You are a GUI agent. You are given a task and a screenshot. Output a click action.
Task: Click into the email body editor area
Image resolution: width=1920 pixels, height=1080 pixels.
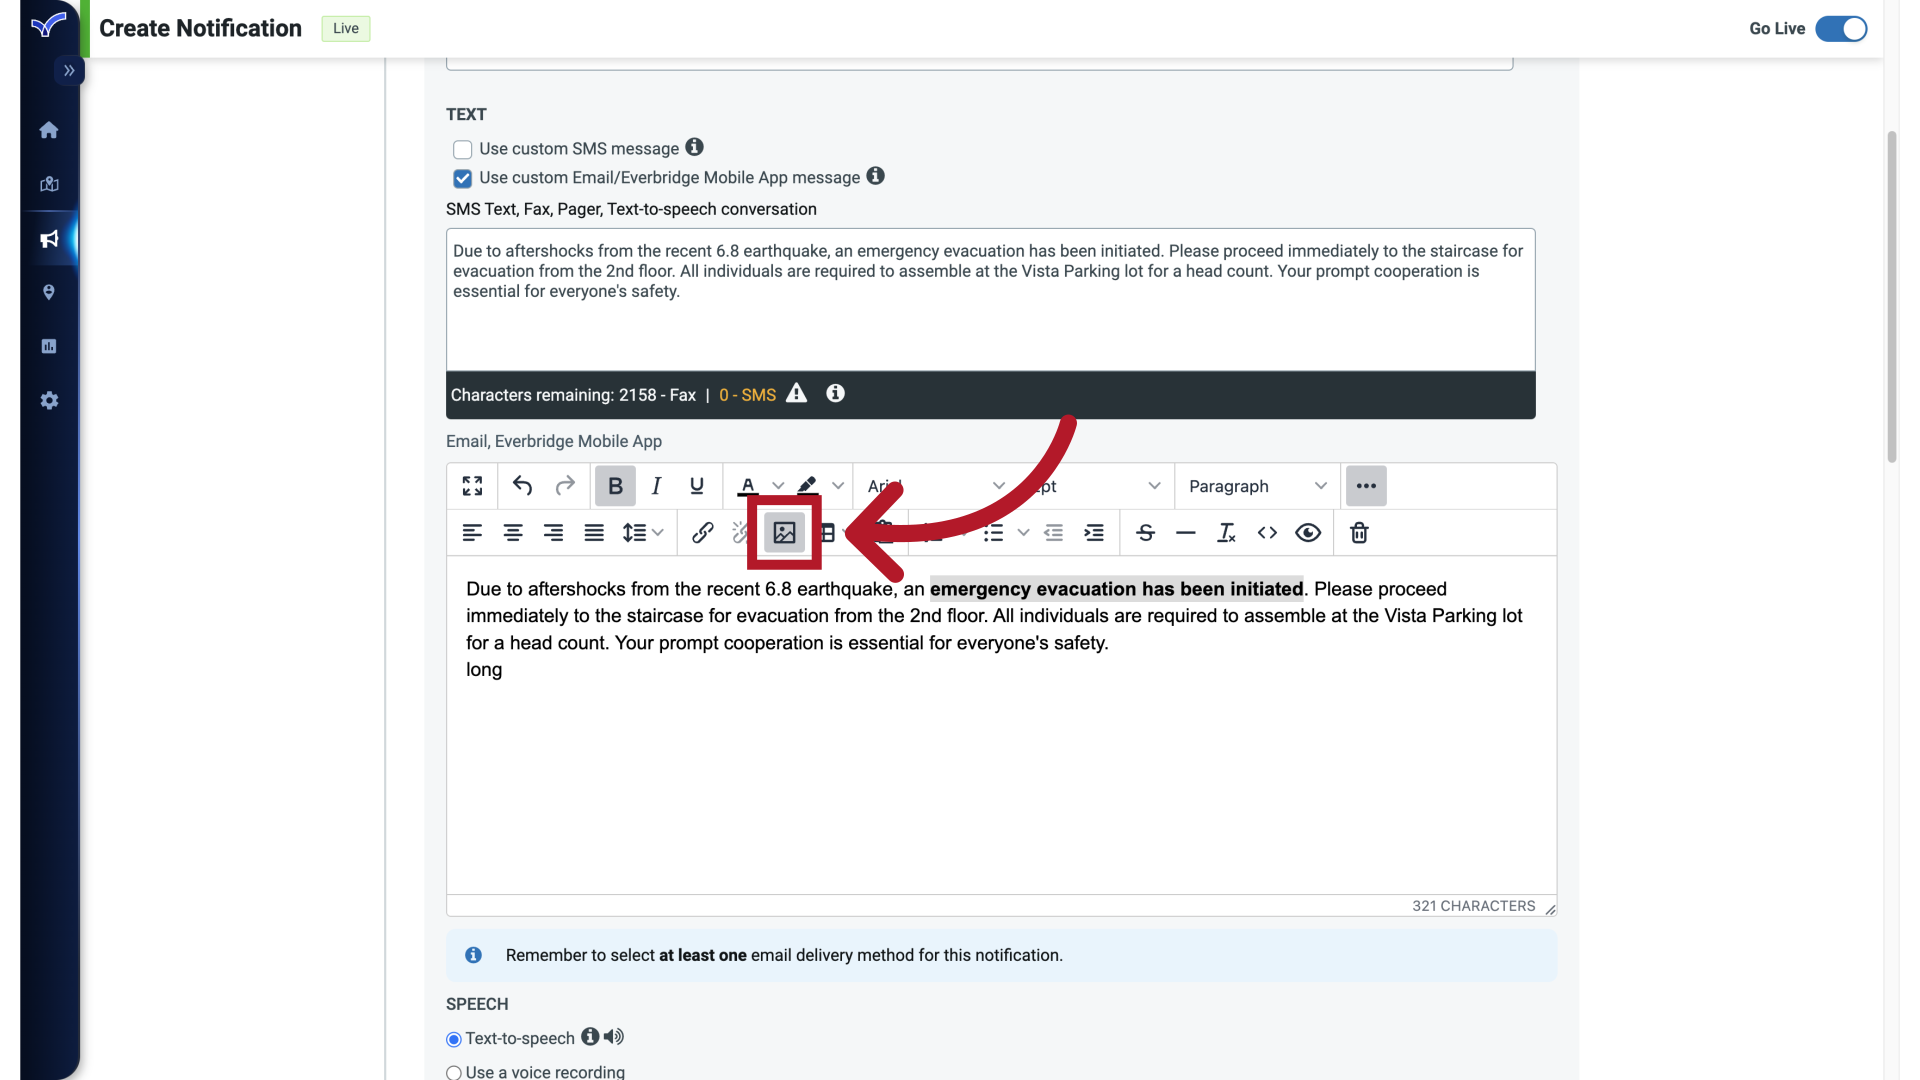click(x=1001, y=725)
